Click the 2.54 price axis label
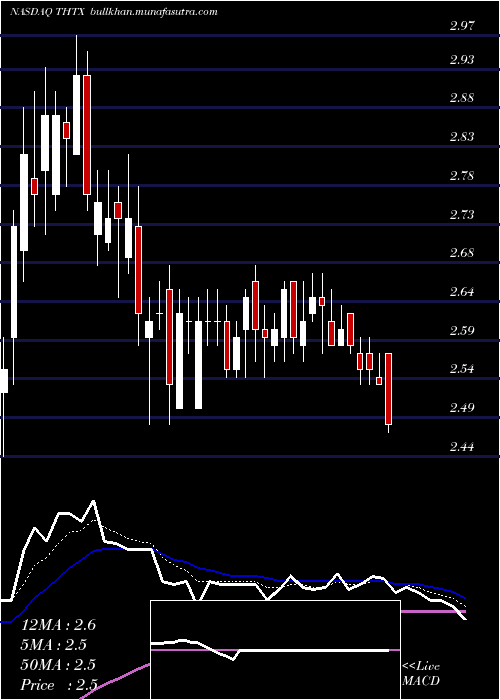 tap(462, 369)
